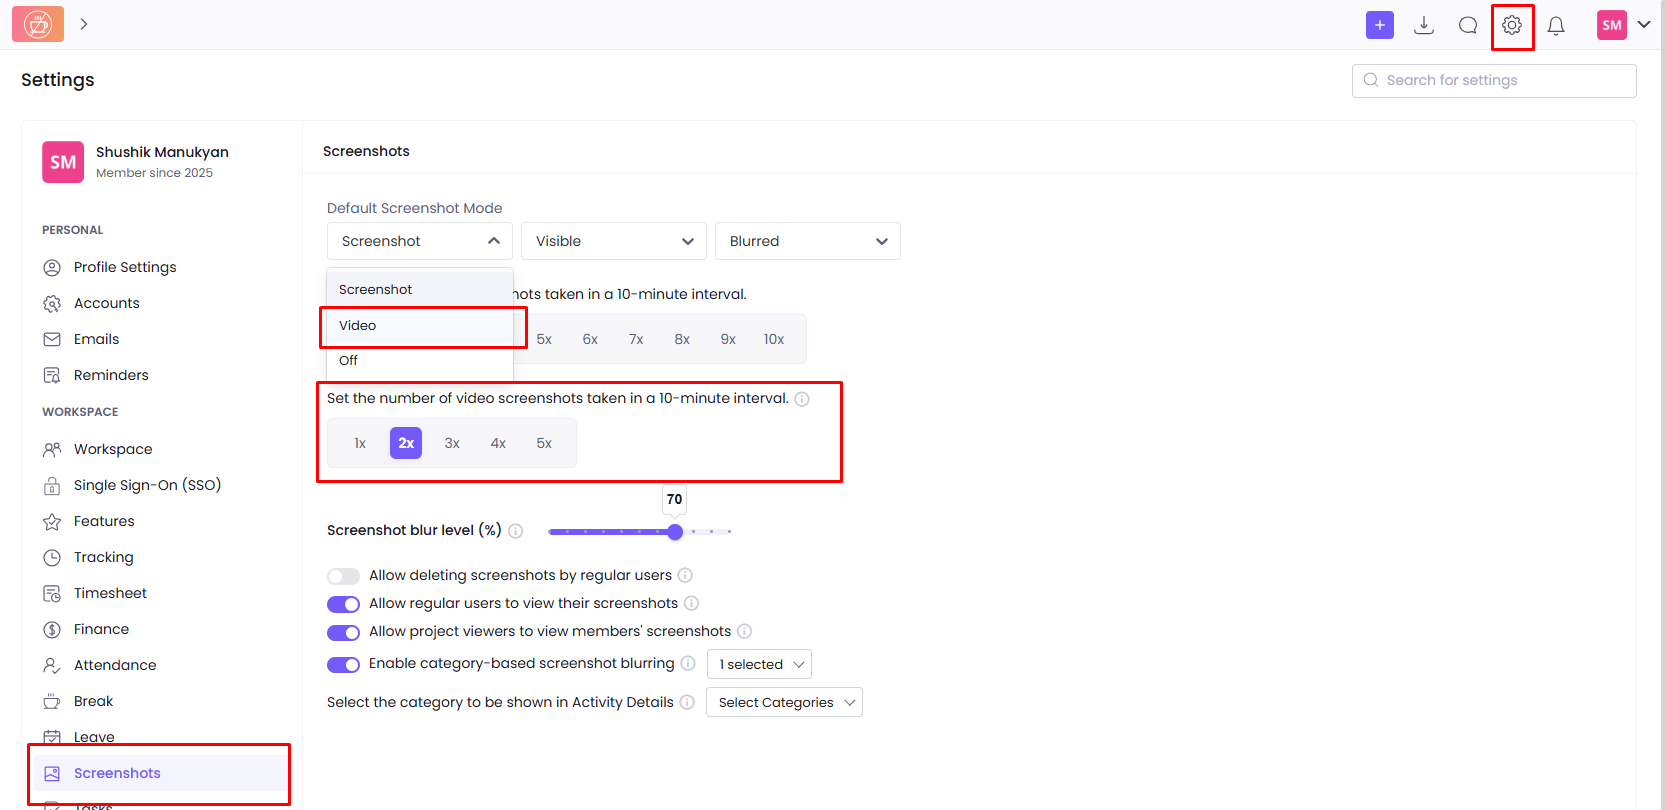Click the purple plus add button

point(1379,25)
